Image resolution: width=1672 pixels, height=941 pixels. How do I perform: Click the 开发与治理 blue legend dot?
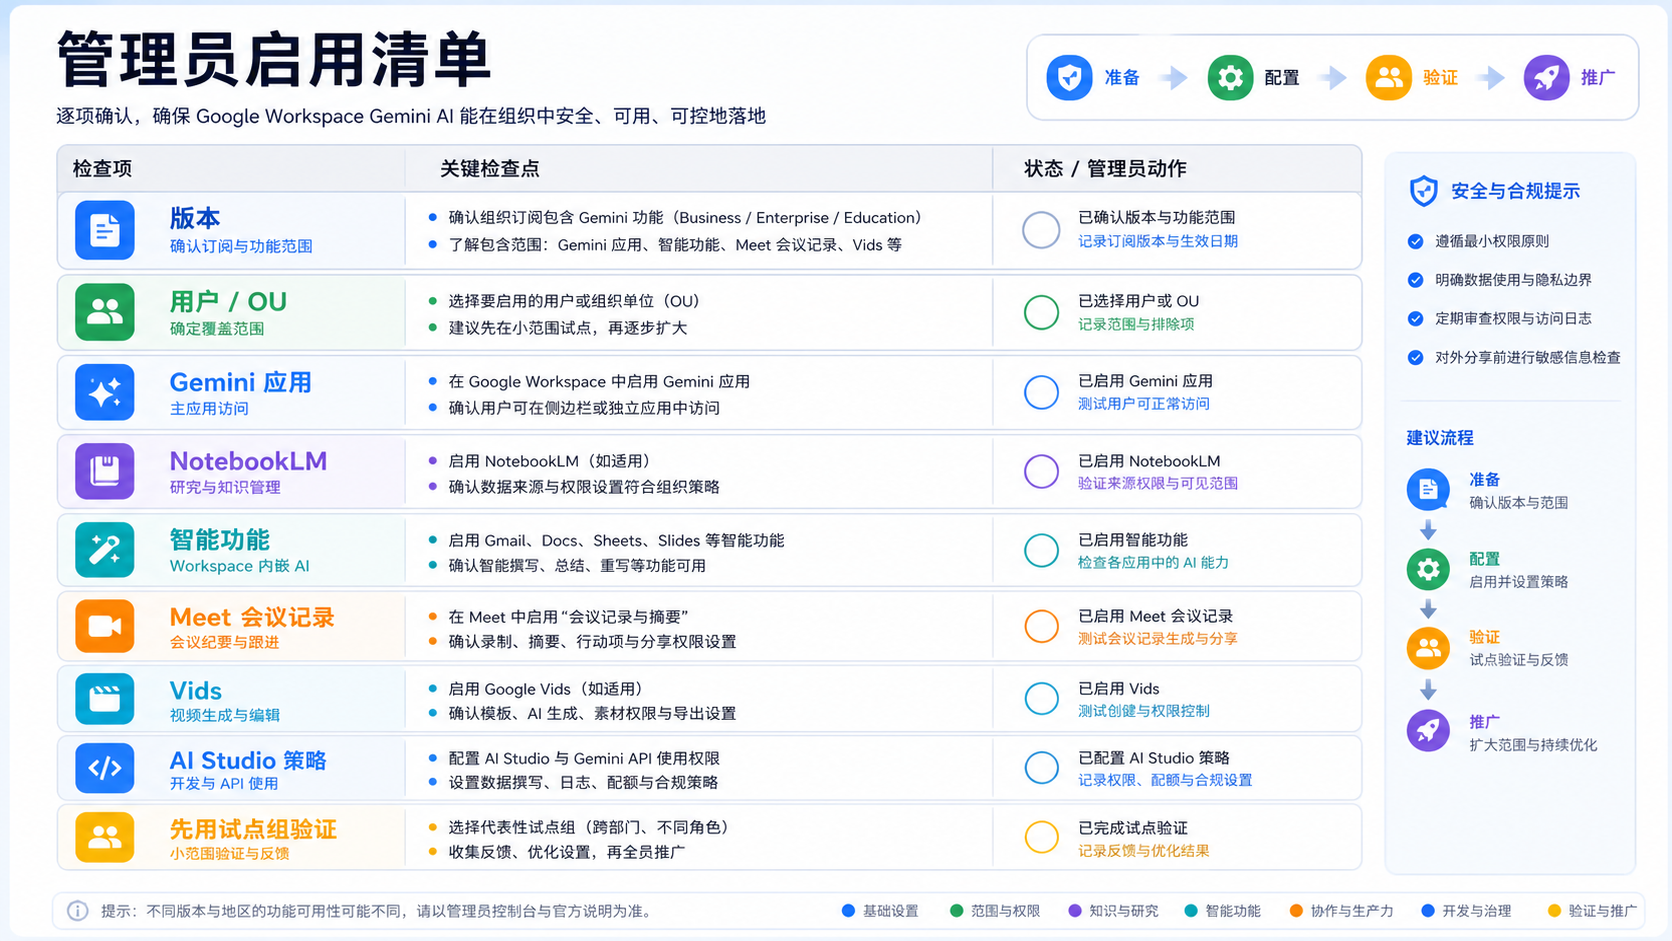pyautogui.click(x=1427, y=911)
